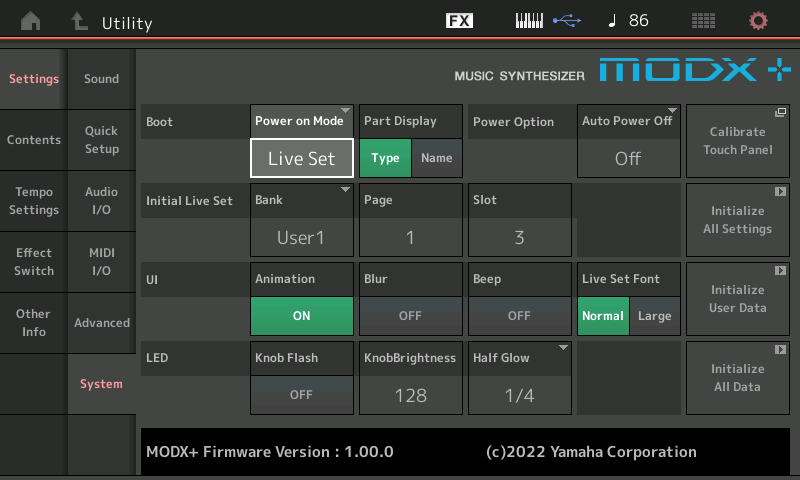Open tempo settings via note icon
This screenshot has height=480, width=800.
627,21
